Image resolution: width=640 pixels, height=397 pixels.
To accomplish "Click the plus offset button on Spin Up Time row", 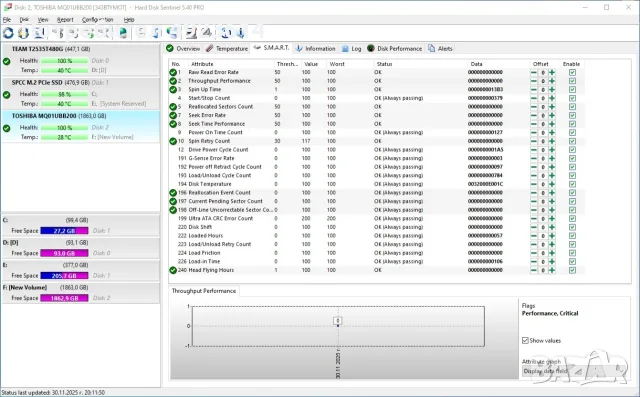I will coord(552,89).
